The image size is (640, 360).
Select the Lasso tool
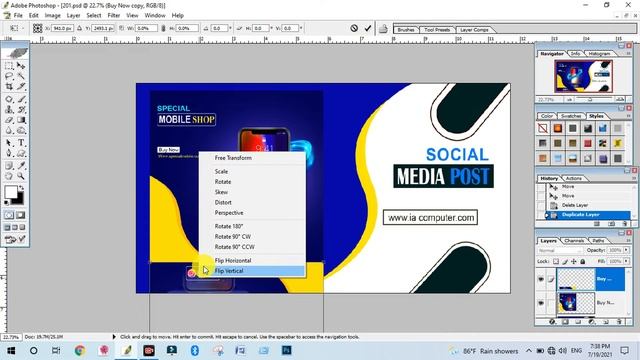pos(9,76)
